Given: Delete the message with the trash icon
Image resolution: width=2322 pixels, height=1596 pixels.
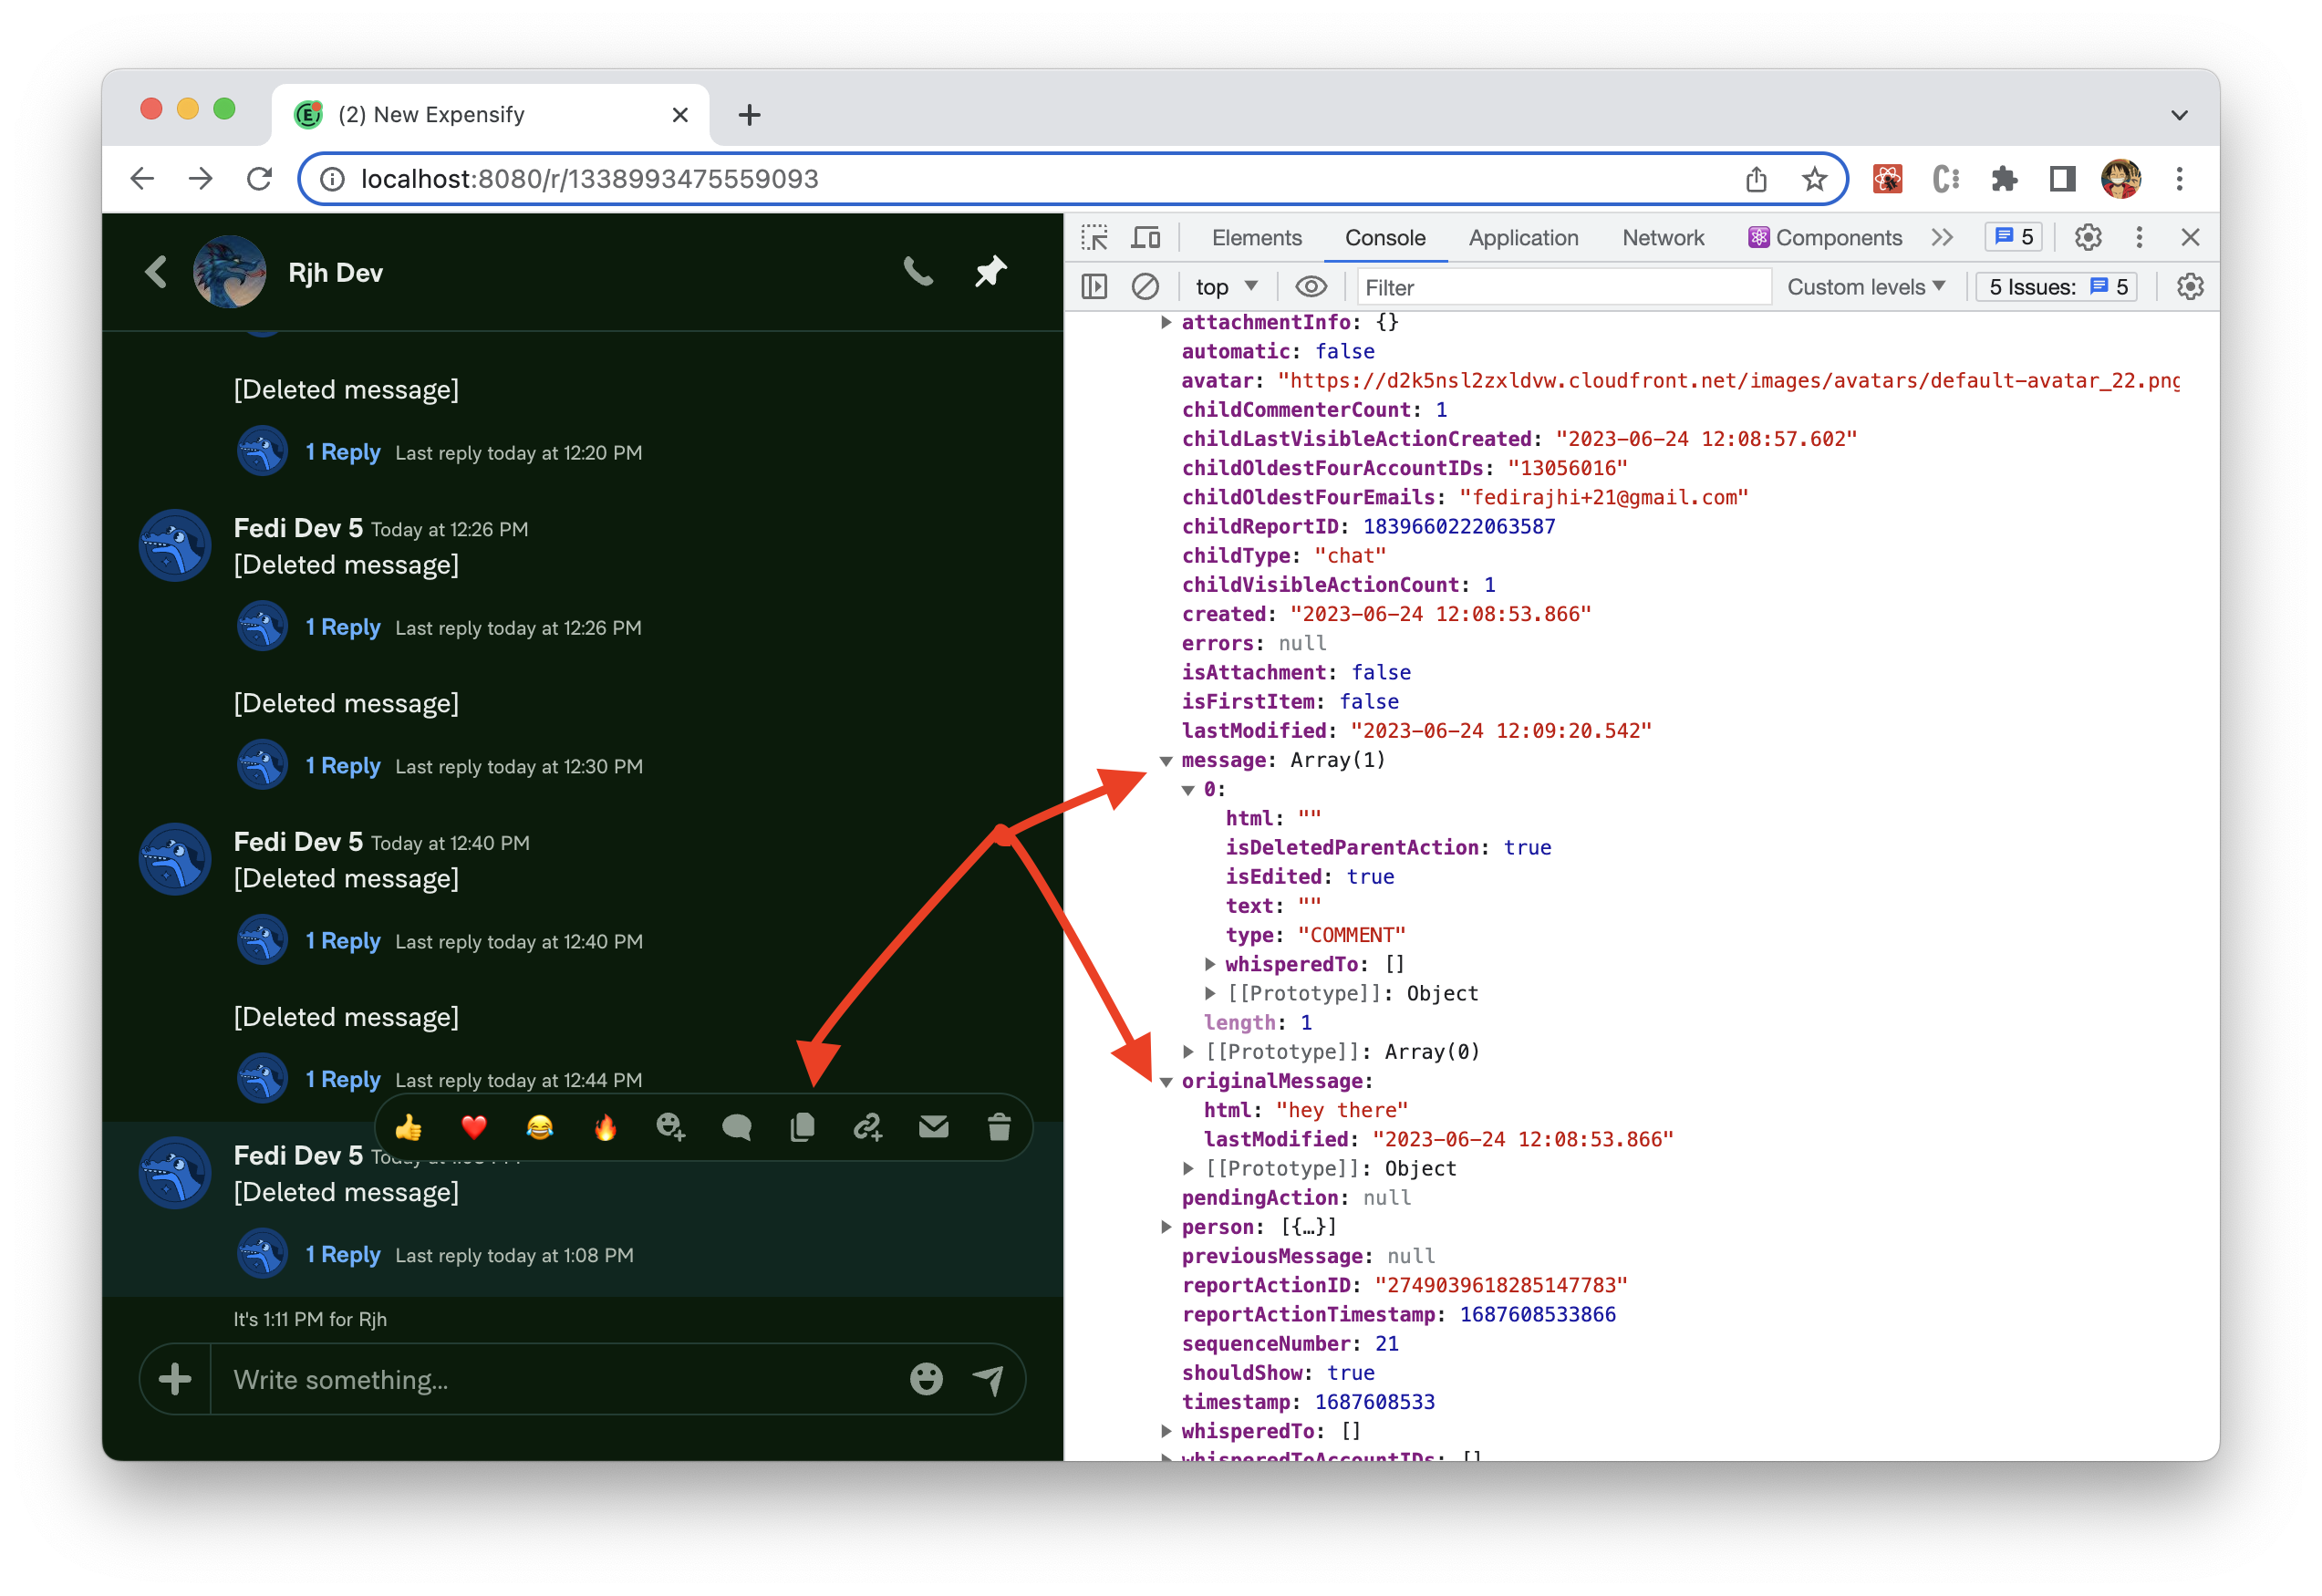Looking at the screenshot, I should 999,1127.
